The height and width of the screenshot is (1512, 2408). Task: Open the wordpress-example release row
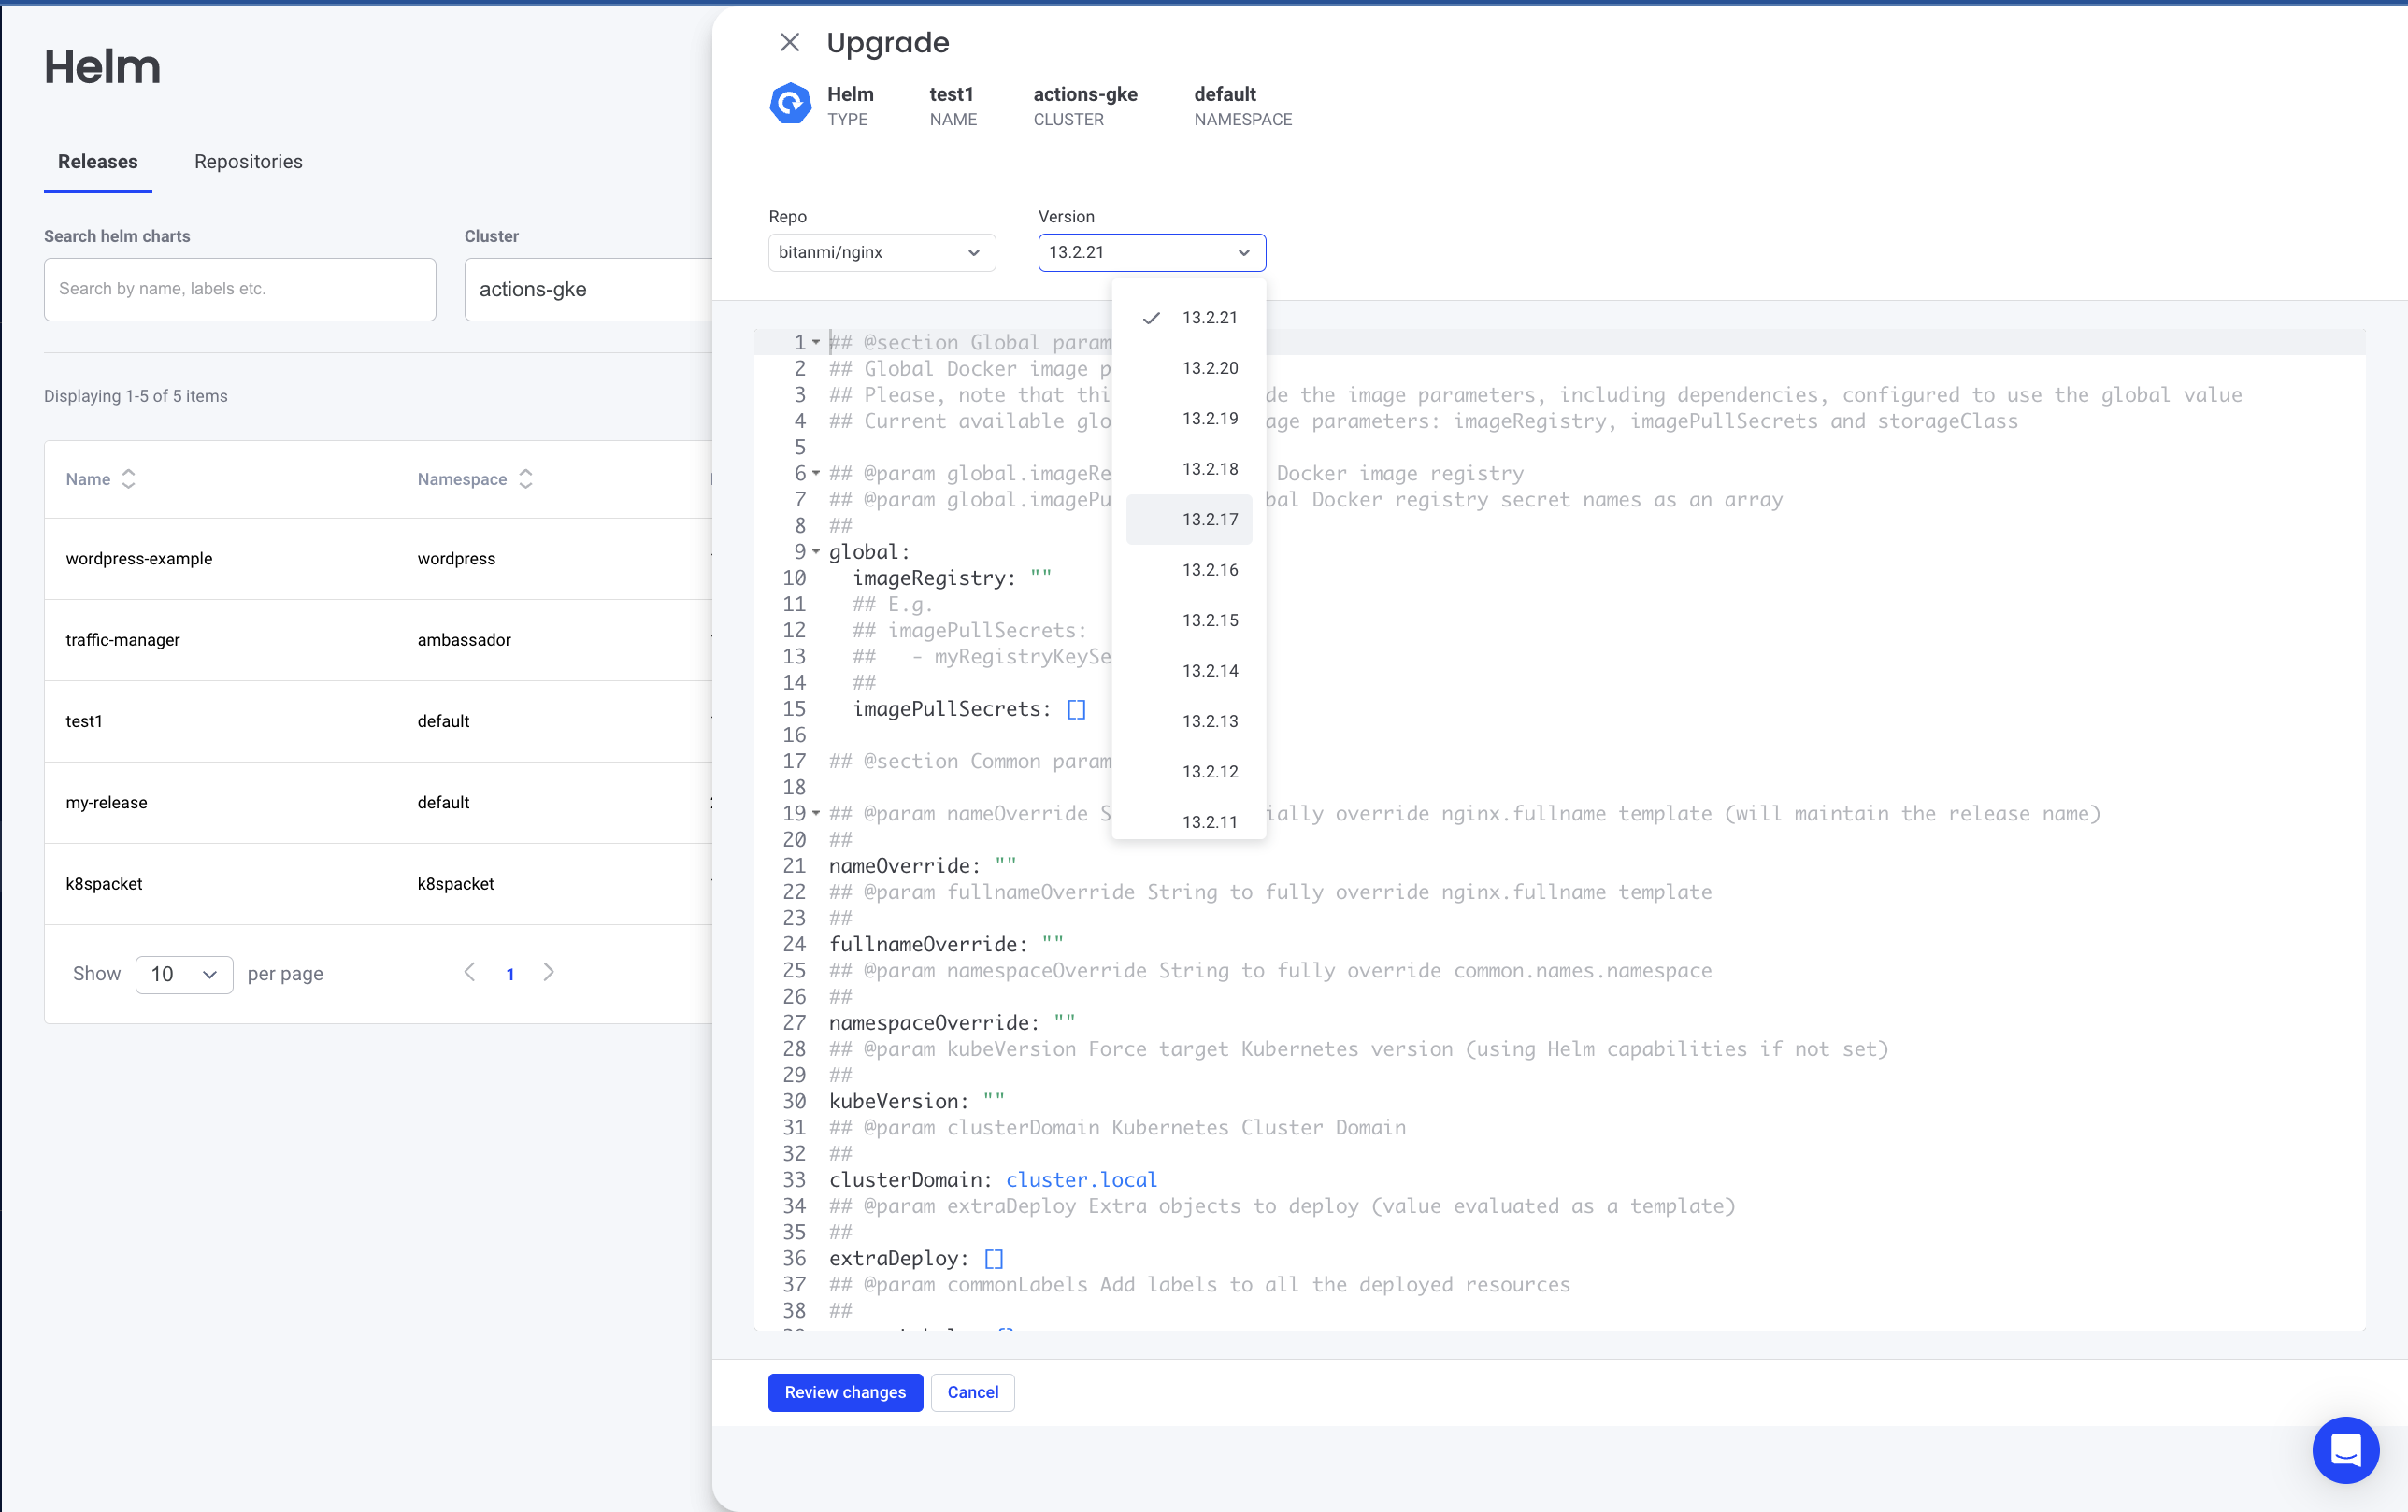point(378,559)
